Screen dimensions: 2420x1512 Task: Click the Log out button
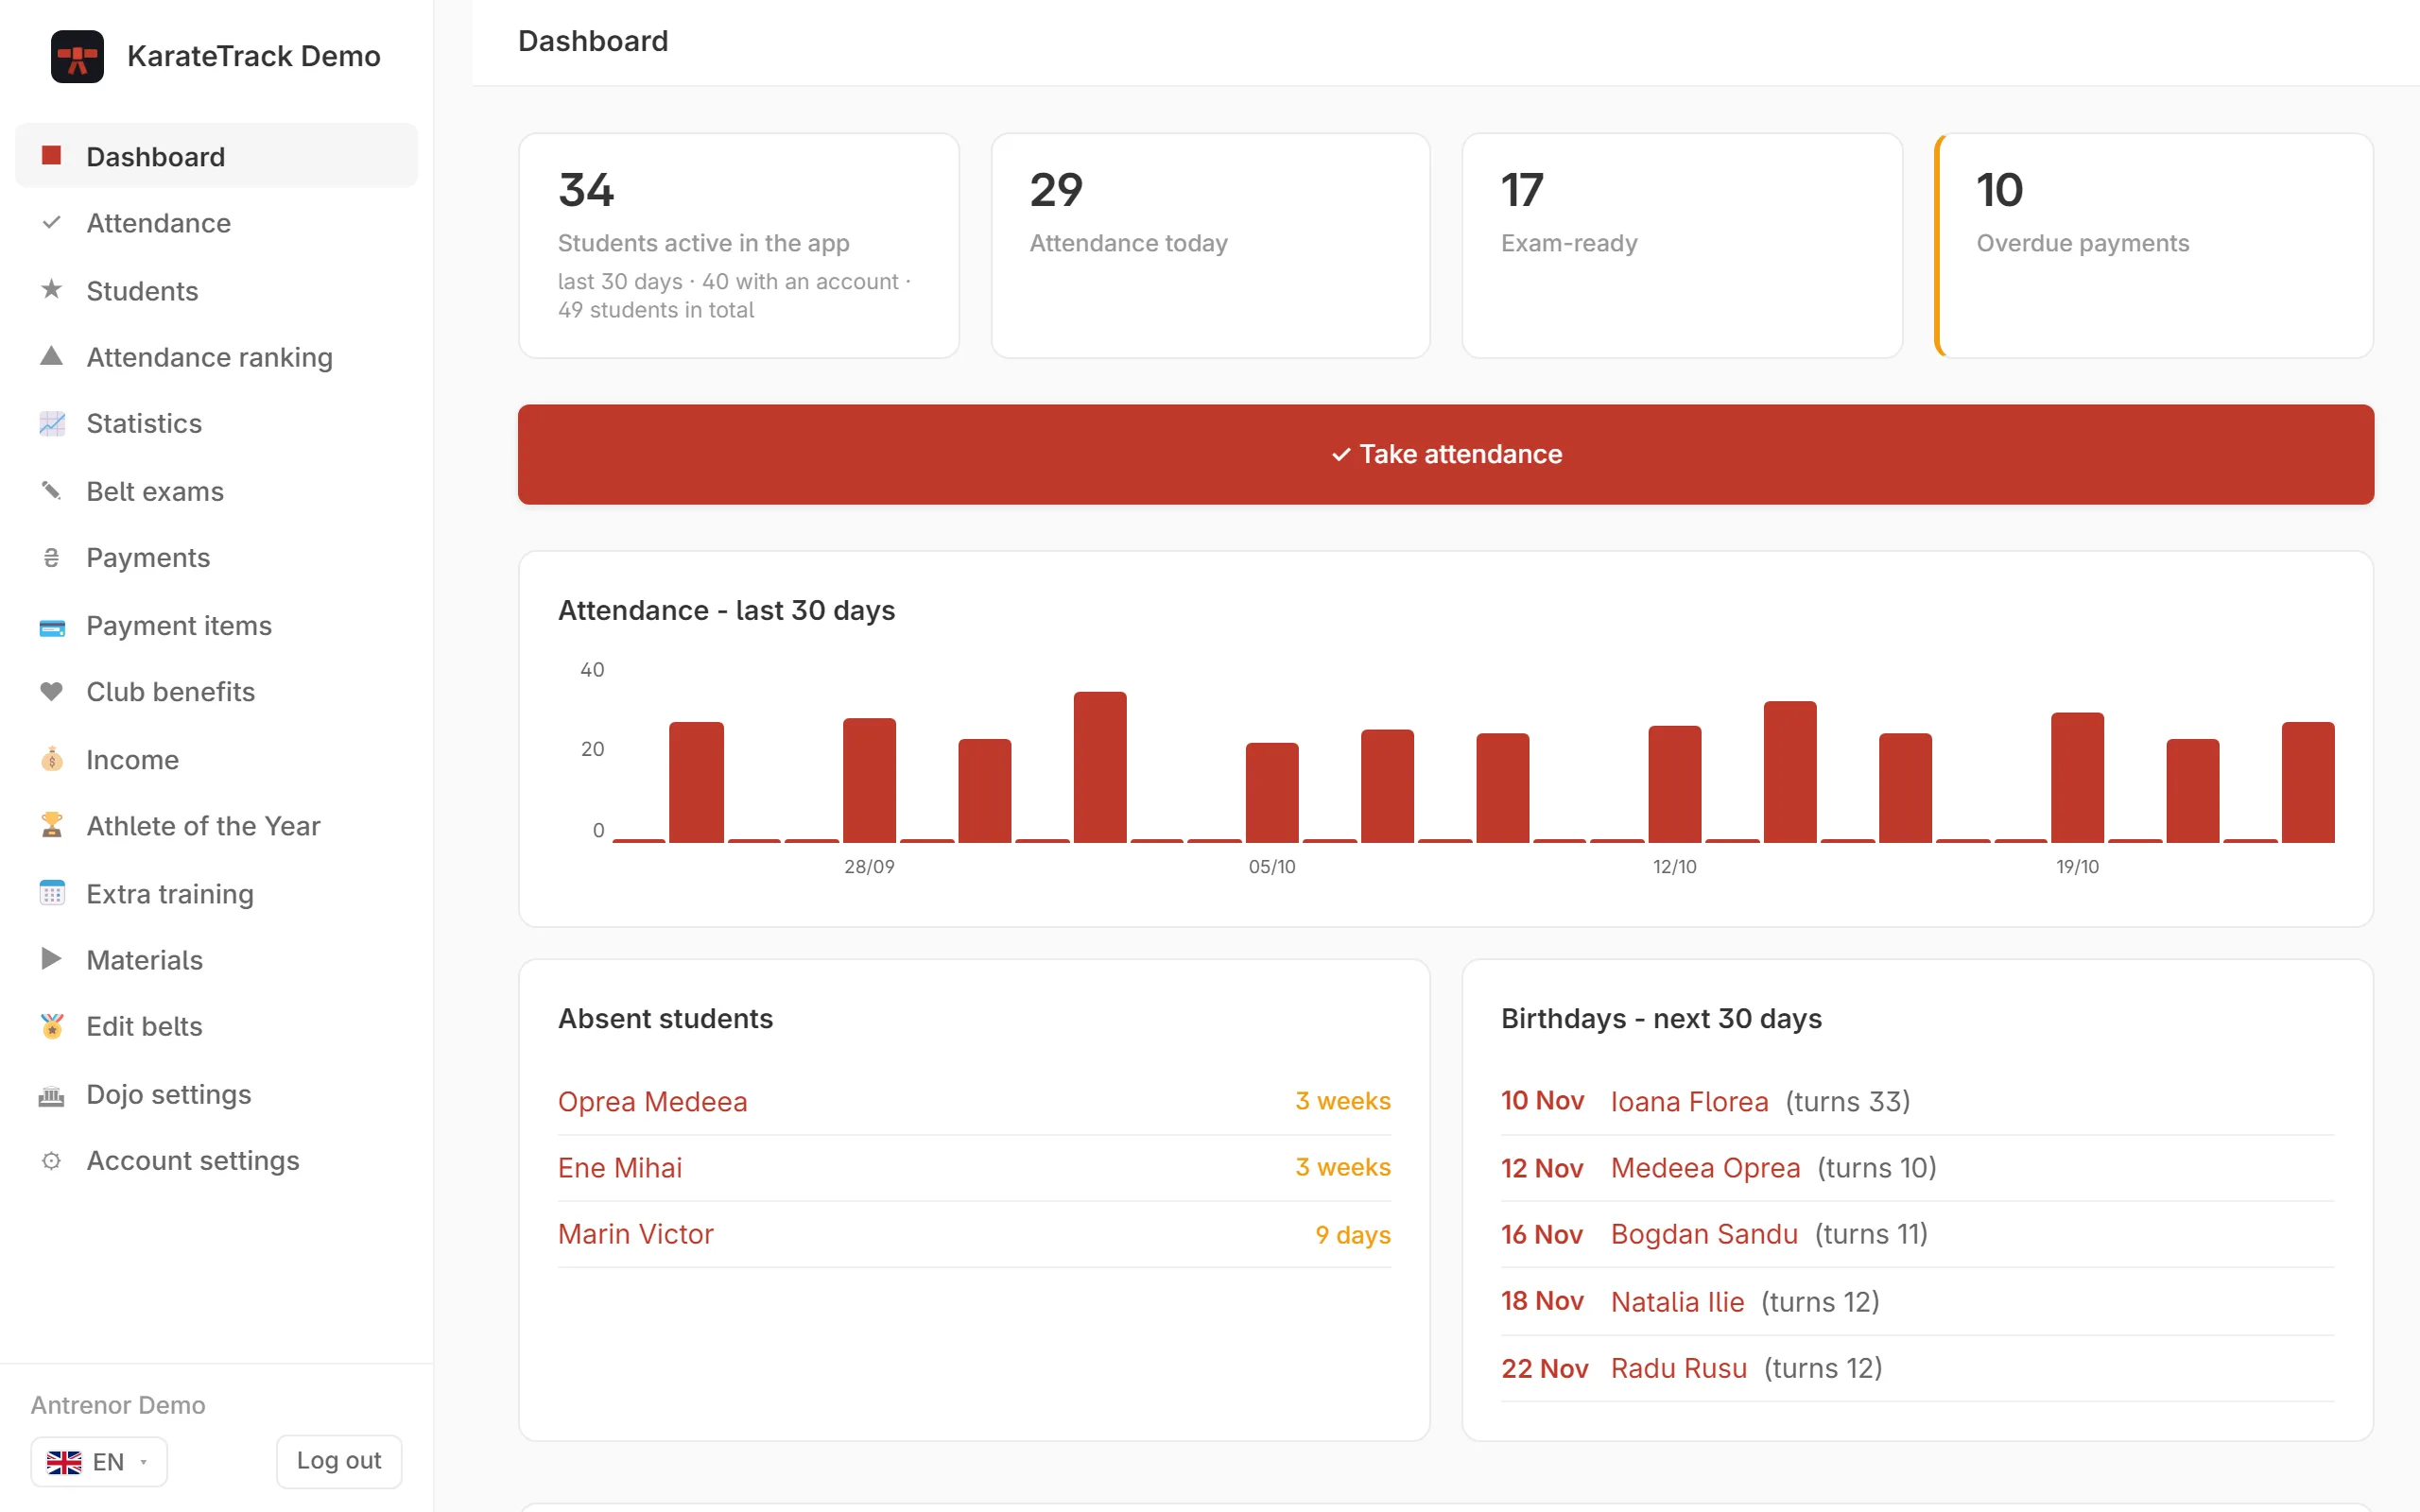click(x=339, y=1461)
